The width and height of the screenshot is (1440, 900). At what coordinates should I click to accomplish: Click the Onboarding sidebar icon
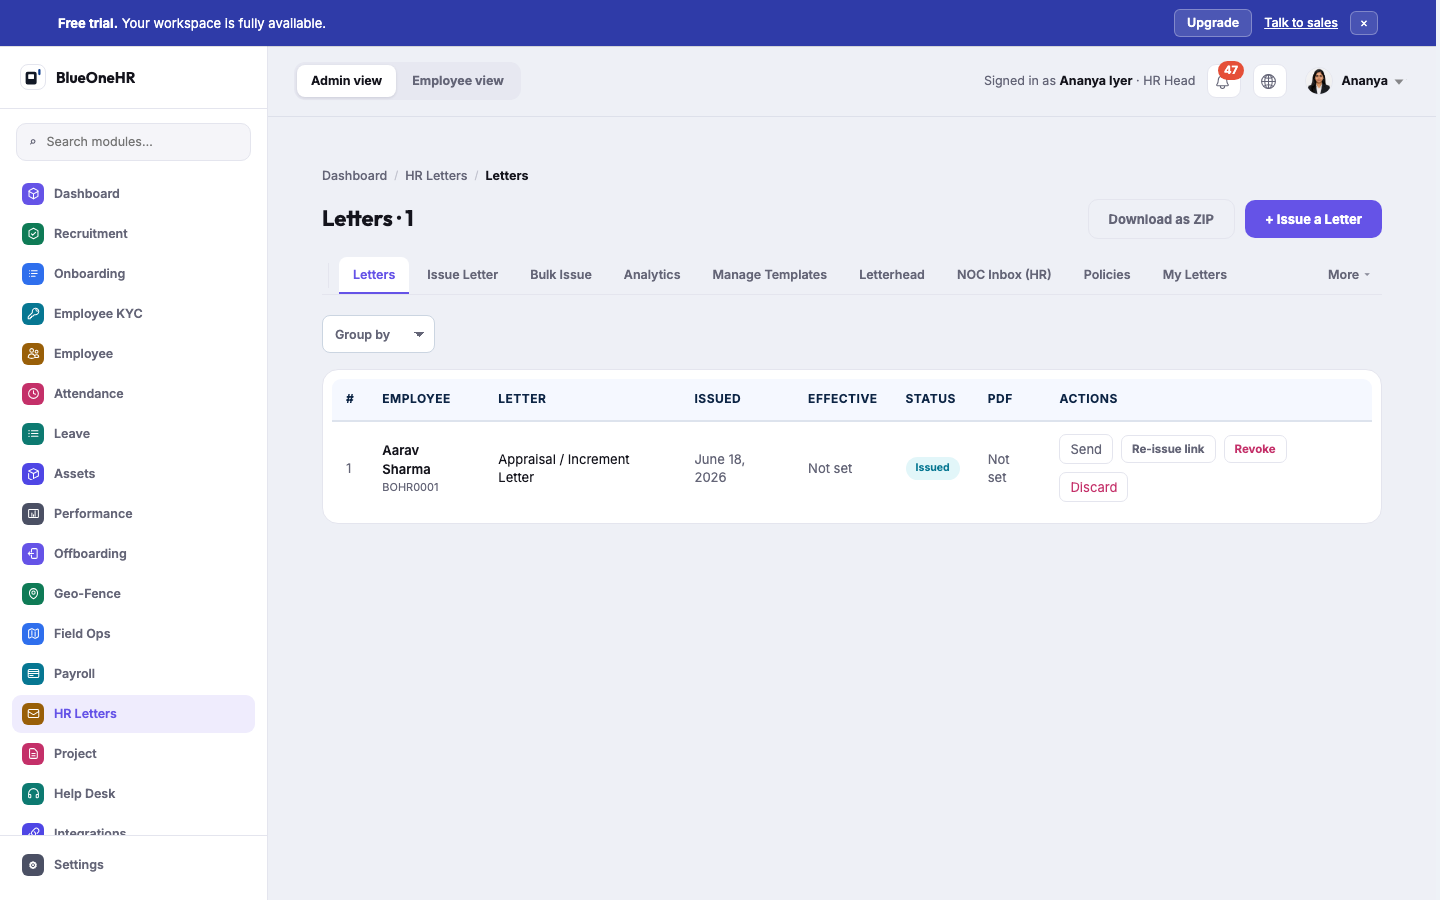coord(33,274)
